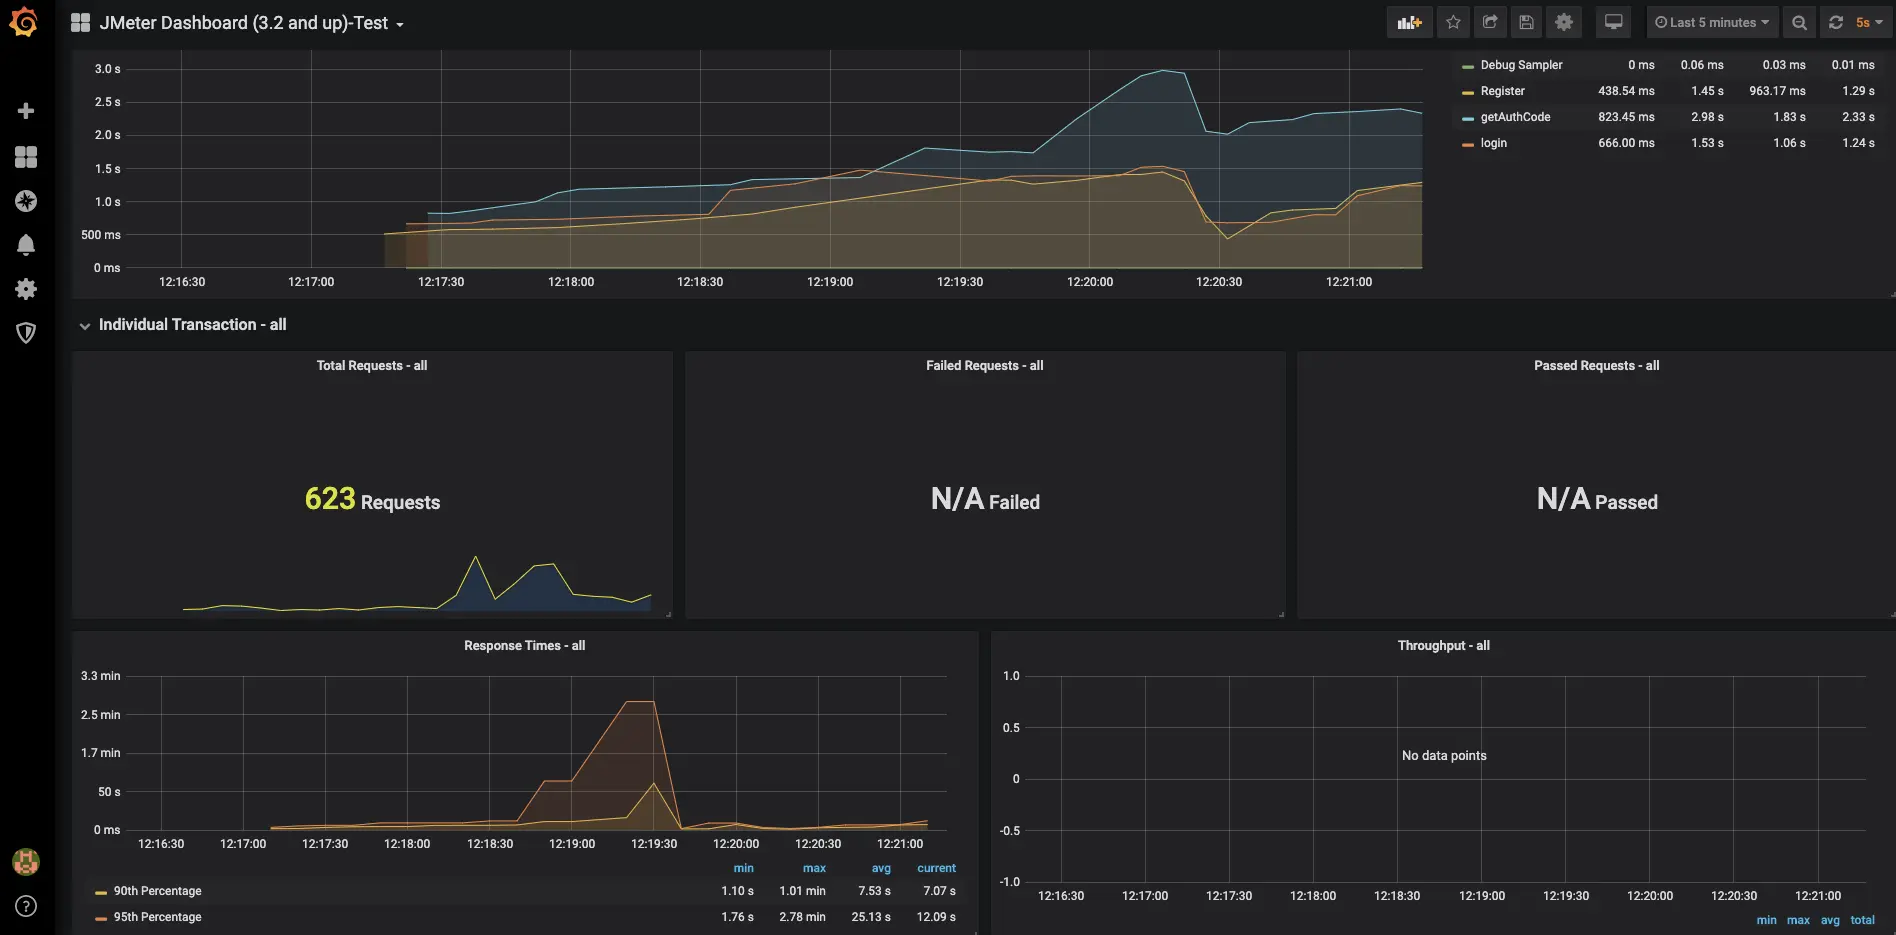Click the Grafana logo home icon
This screenshot has width=1896, height=935.
[24, 22]
